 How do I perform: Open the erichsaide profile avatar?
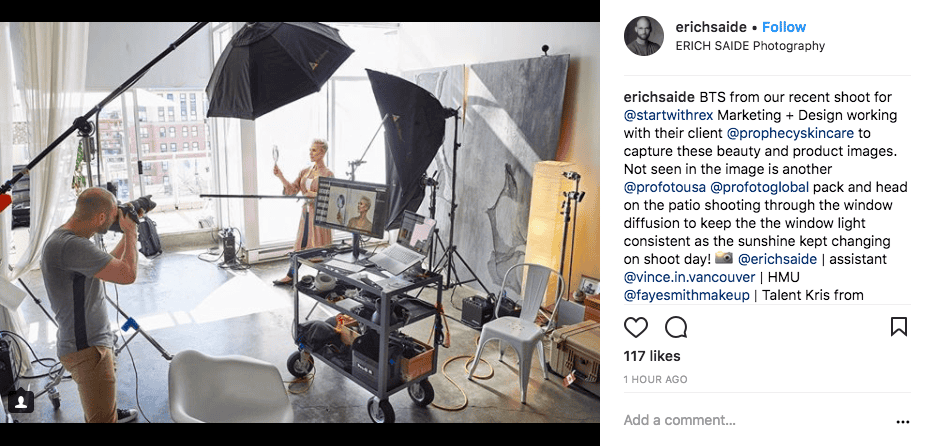643,36
